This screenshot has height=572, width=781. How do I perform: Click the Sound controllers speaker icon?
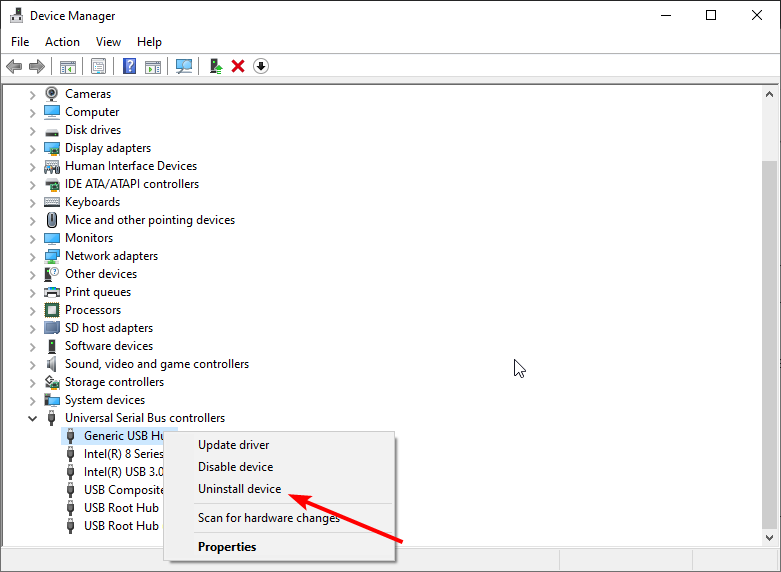click(52, 364)
